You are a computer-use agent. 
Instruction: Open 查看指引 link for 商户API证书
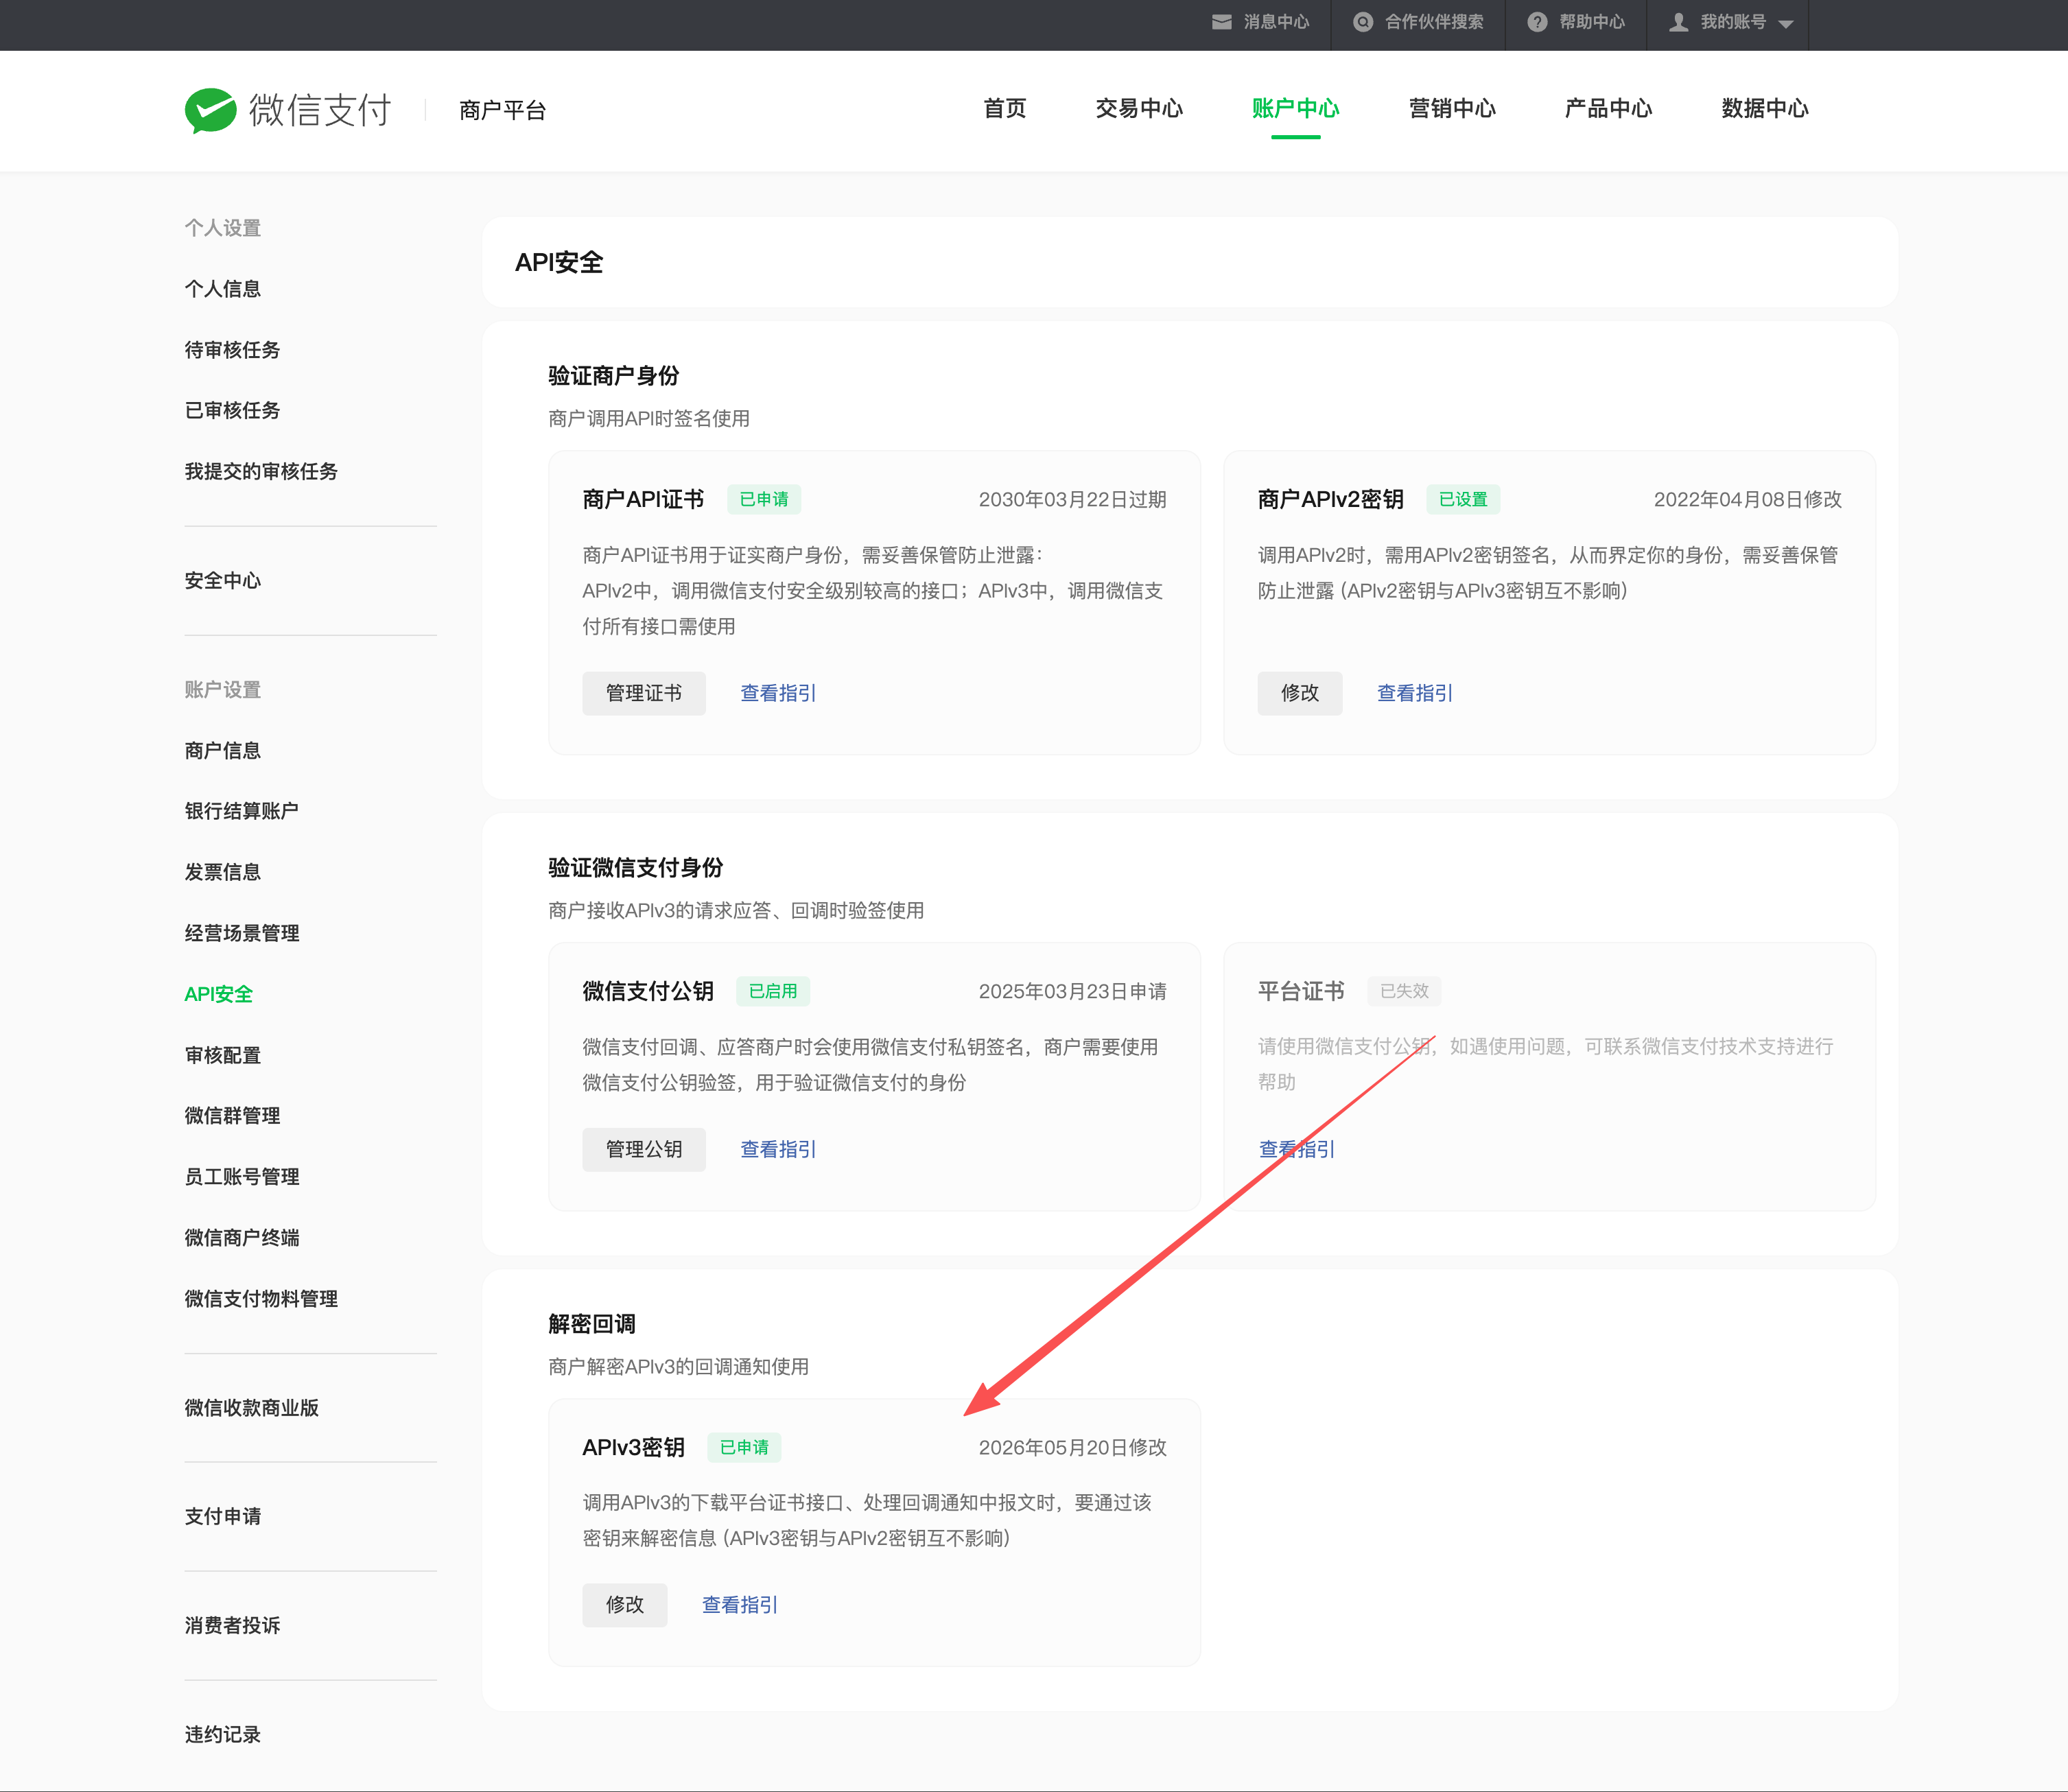[x=778, y=693]
